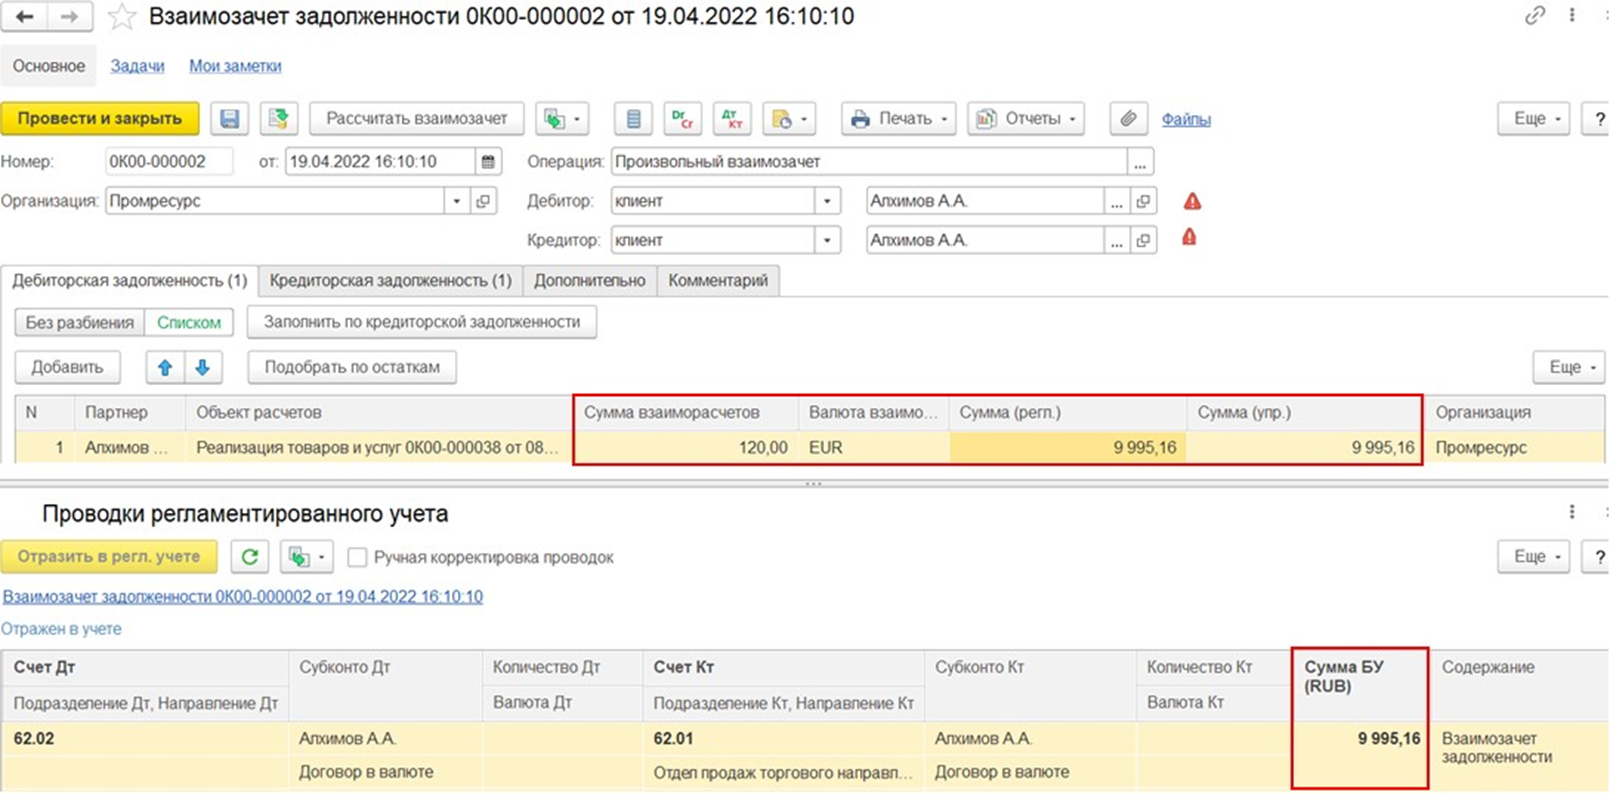Open the Печать dropdown menu

(x=898, y=119)
